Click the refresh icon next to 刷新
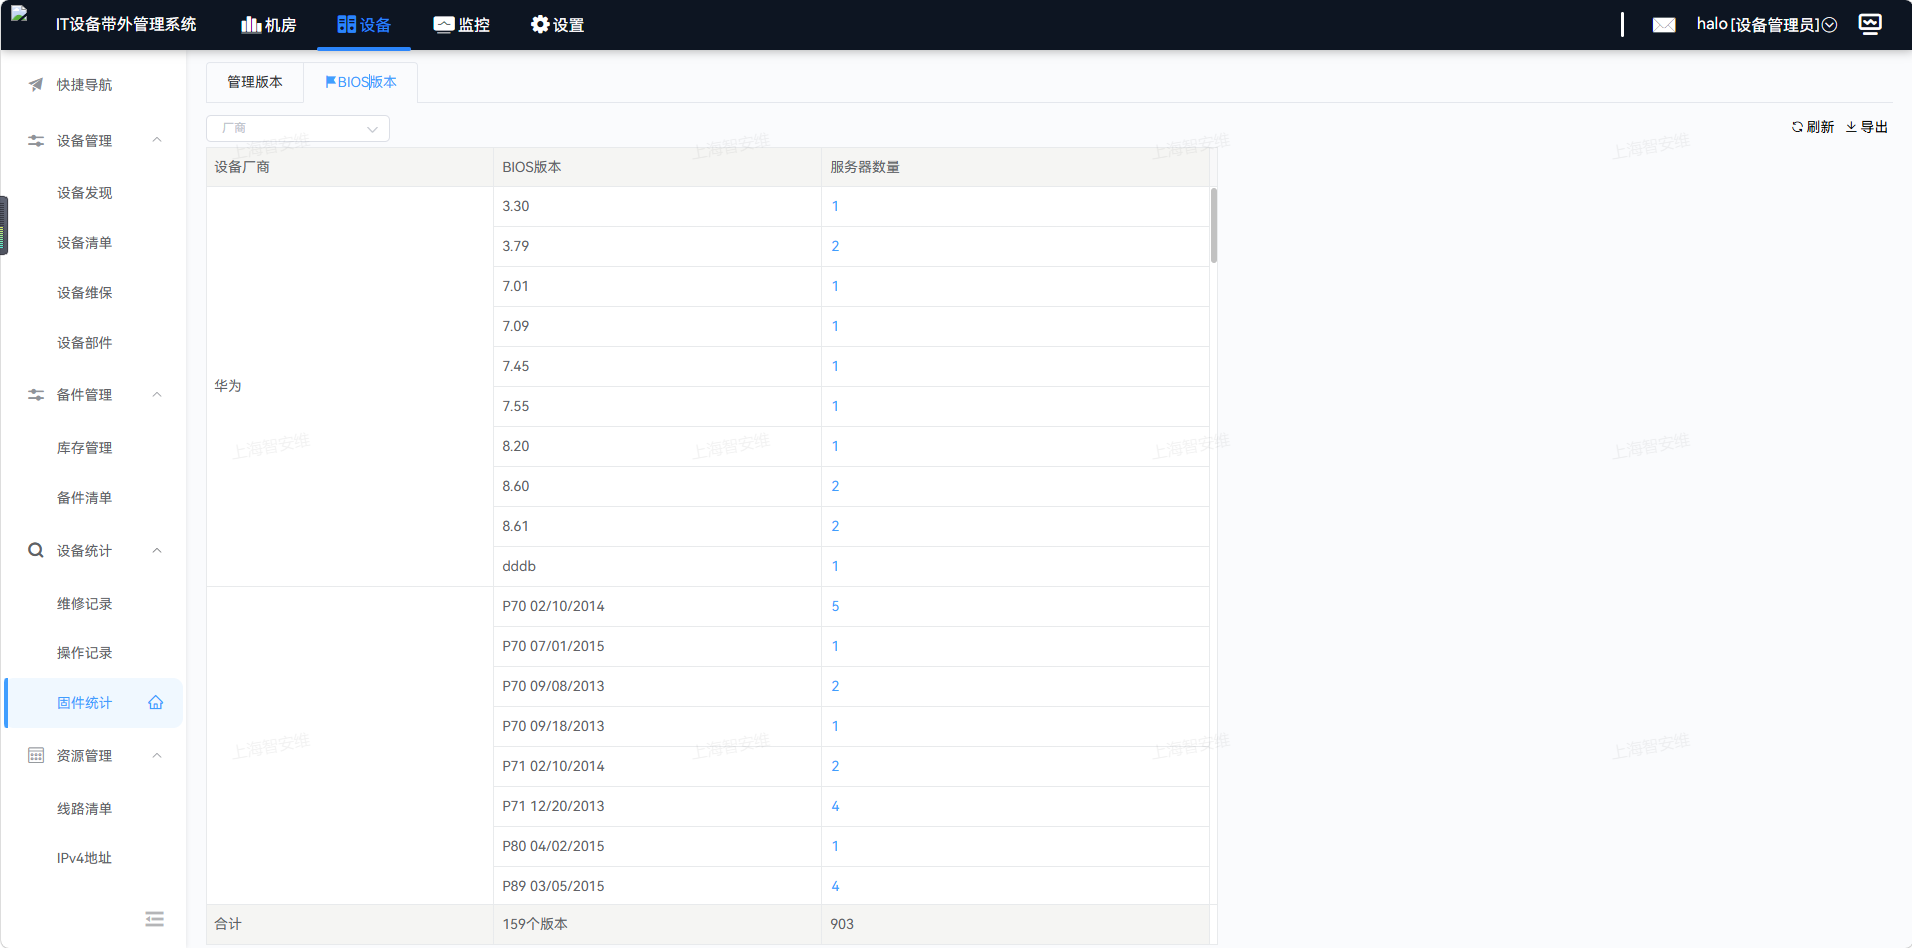Screen dimensions: 1912x948 [x=1797, y=127]
